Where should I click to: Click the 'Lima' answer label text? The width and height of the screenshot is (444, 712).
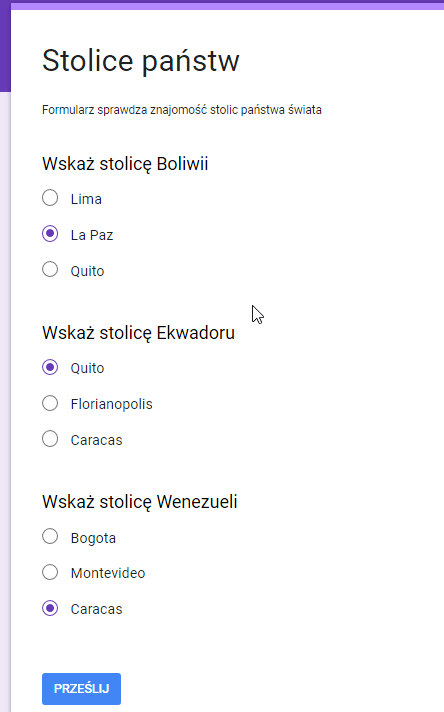[x=86, y=199]
